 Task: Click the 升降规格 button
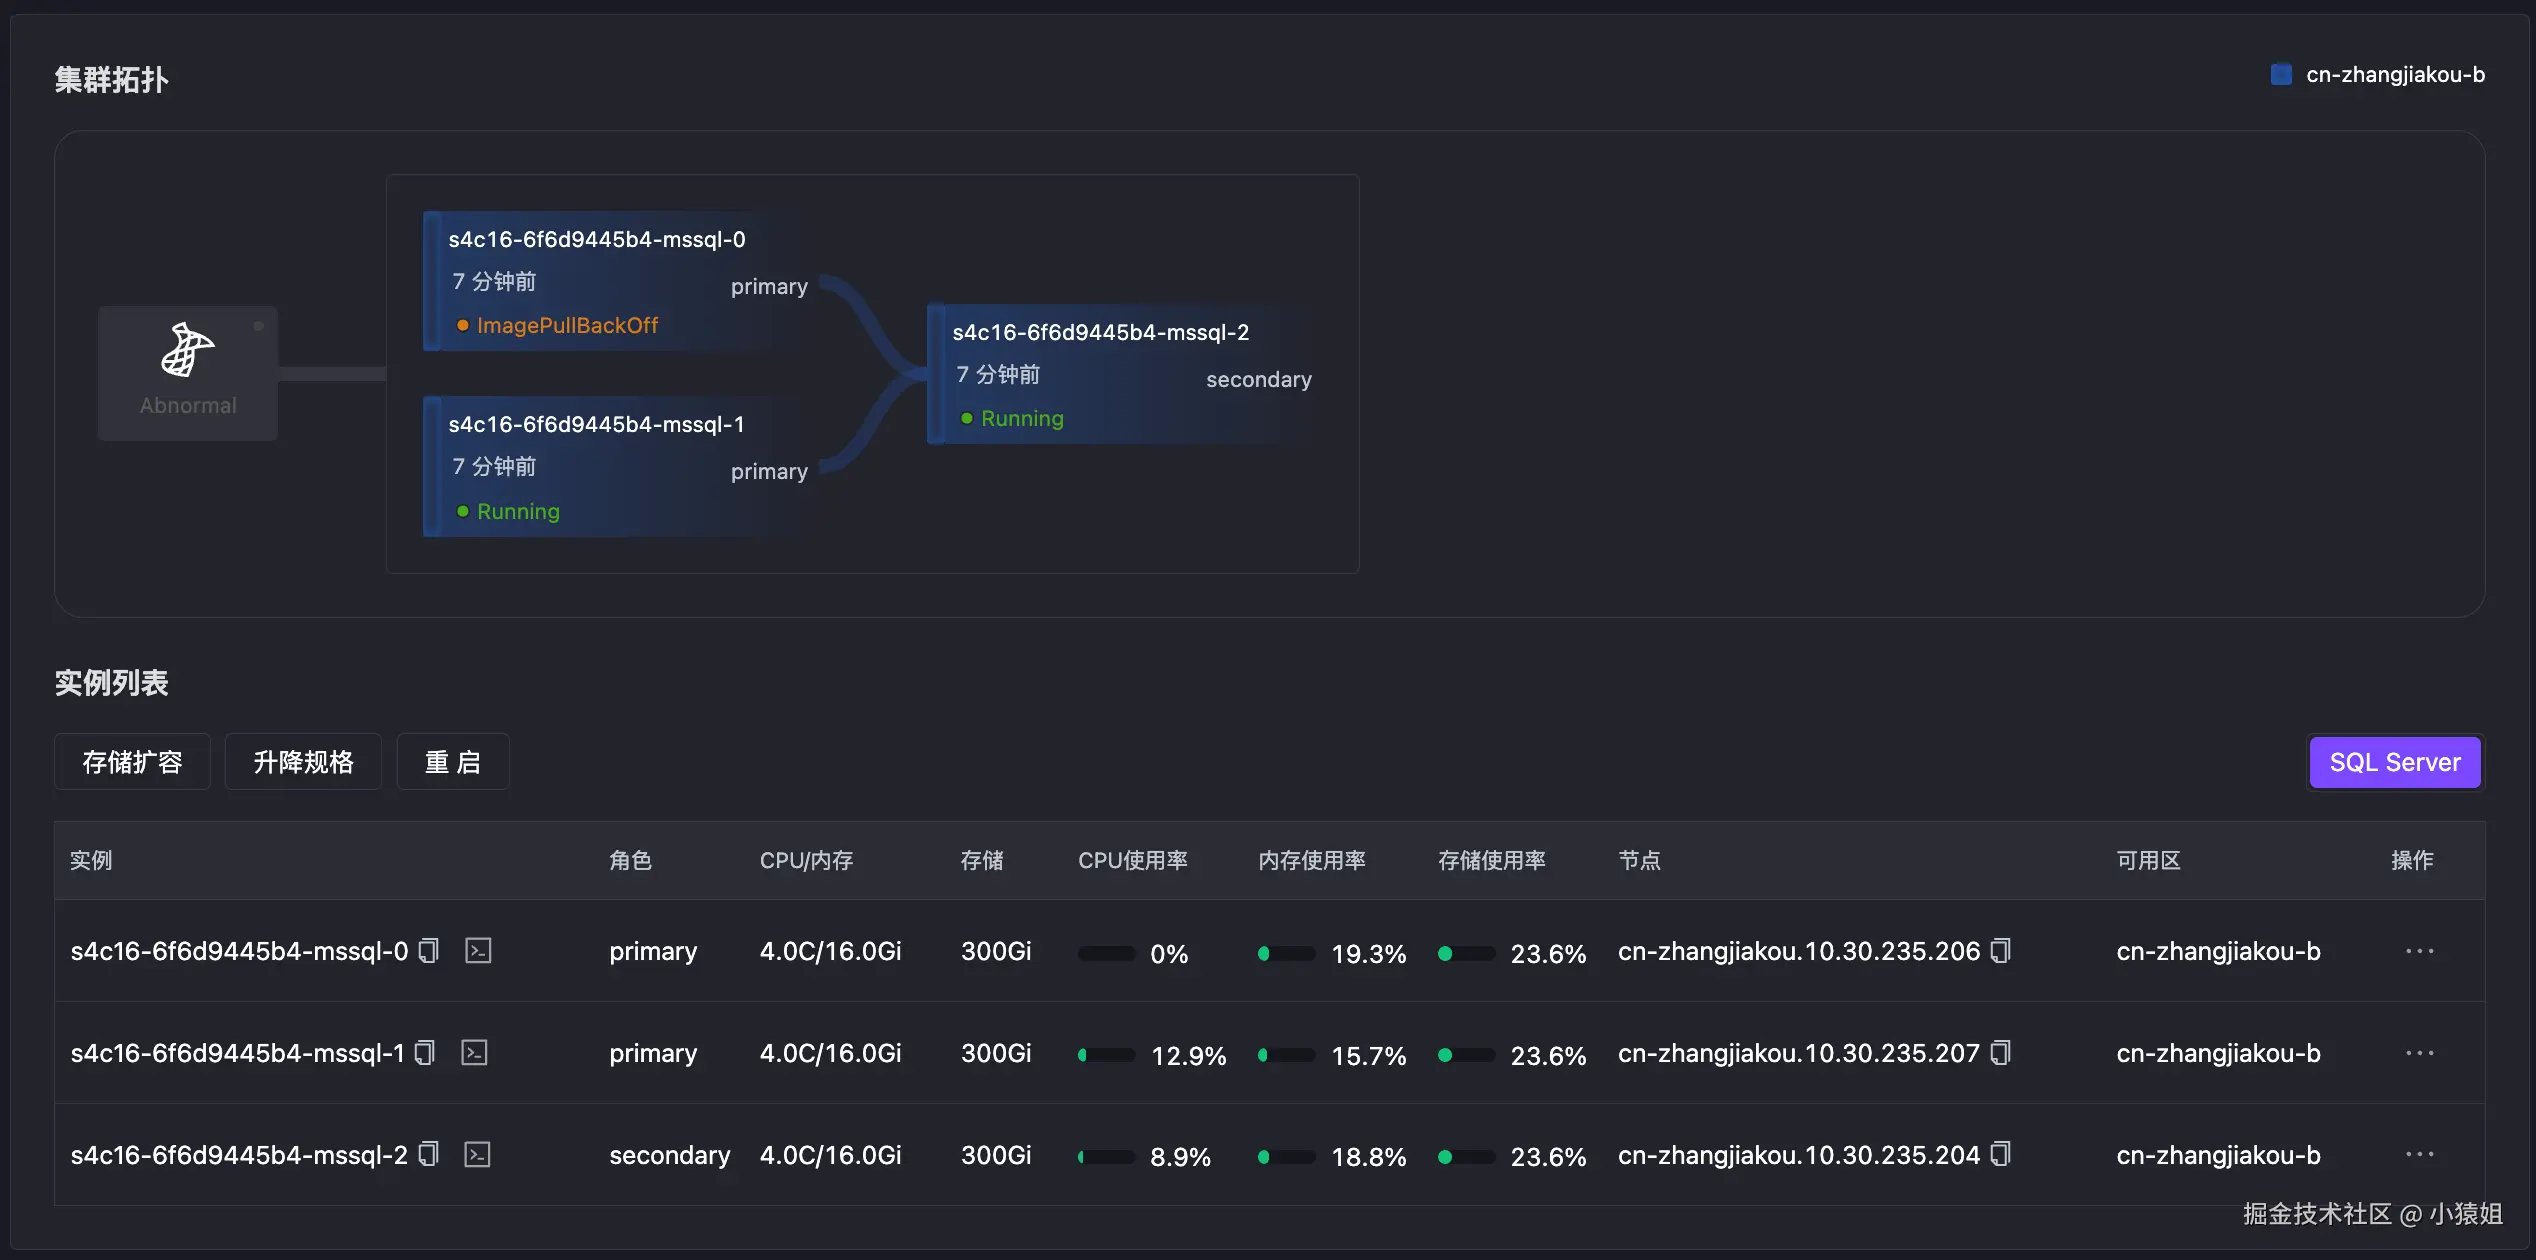(303, 762)
